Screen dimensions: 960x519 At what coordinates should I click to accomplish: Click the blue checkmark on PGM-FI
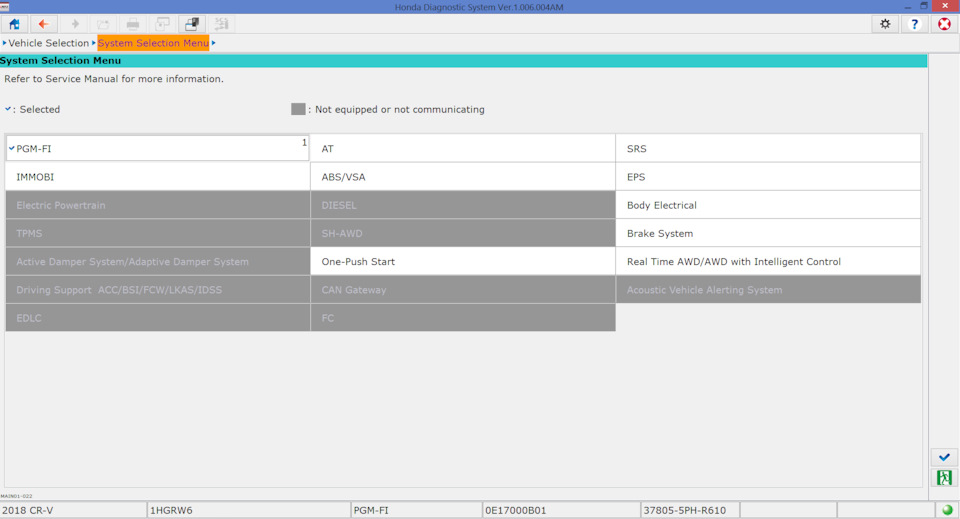coord(11,148)
